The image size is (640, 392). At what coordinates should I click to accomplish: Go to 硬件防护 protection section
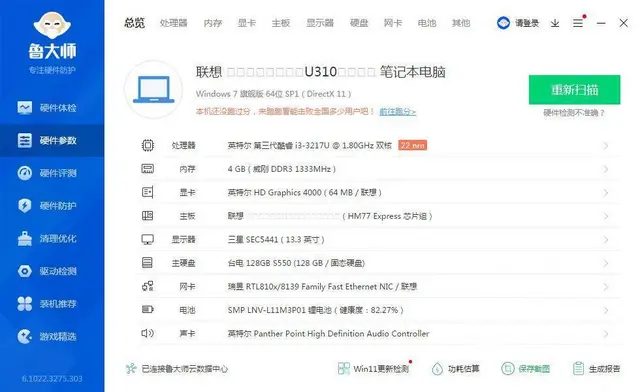pyautogui.click(x=52, y=205)
